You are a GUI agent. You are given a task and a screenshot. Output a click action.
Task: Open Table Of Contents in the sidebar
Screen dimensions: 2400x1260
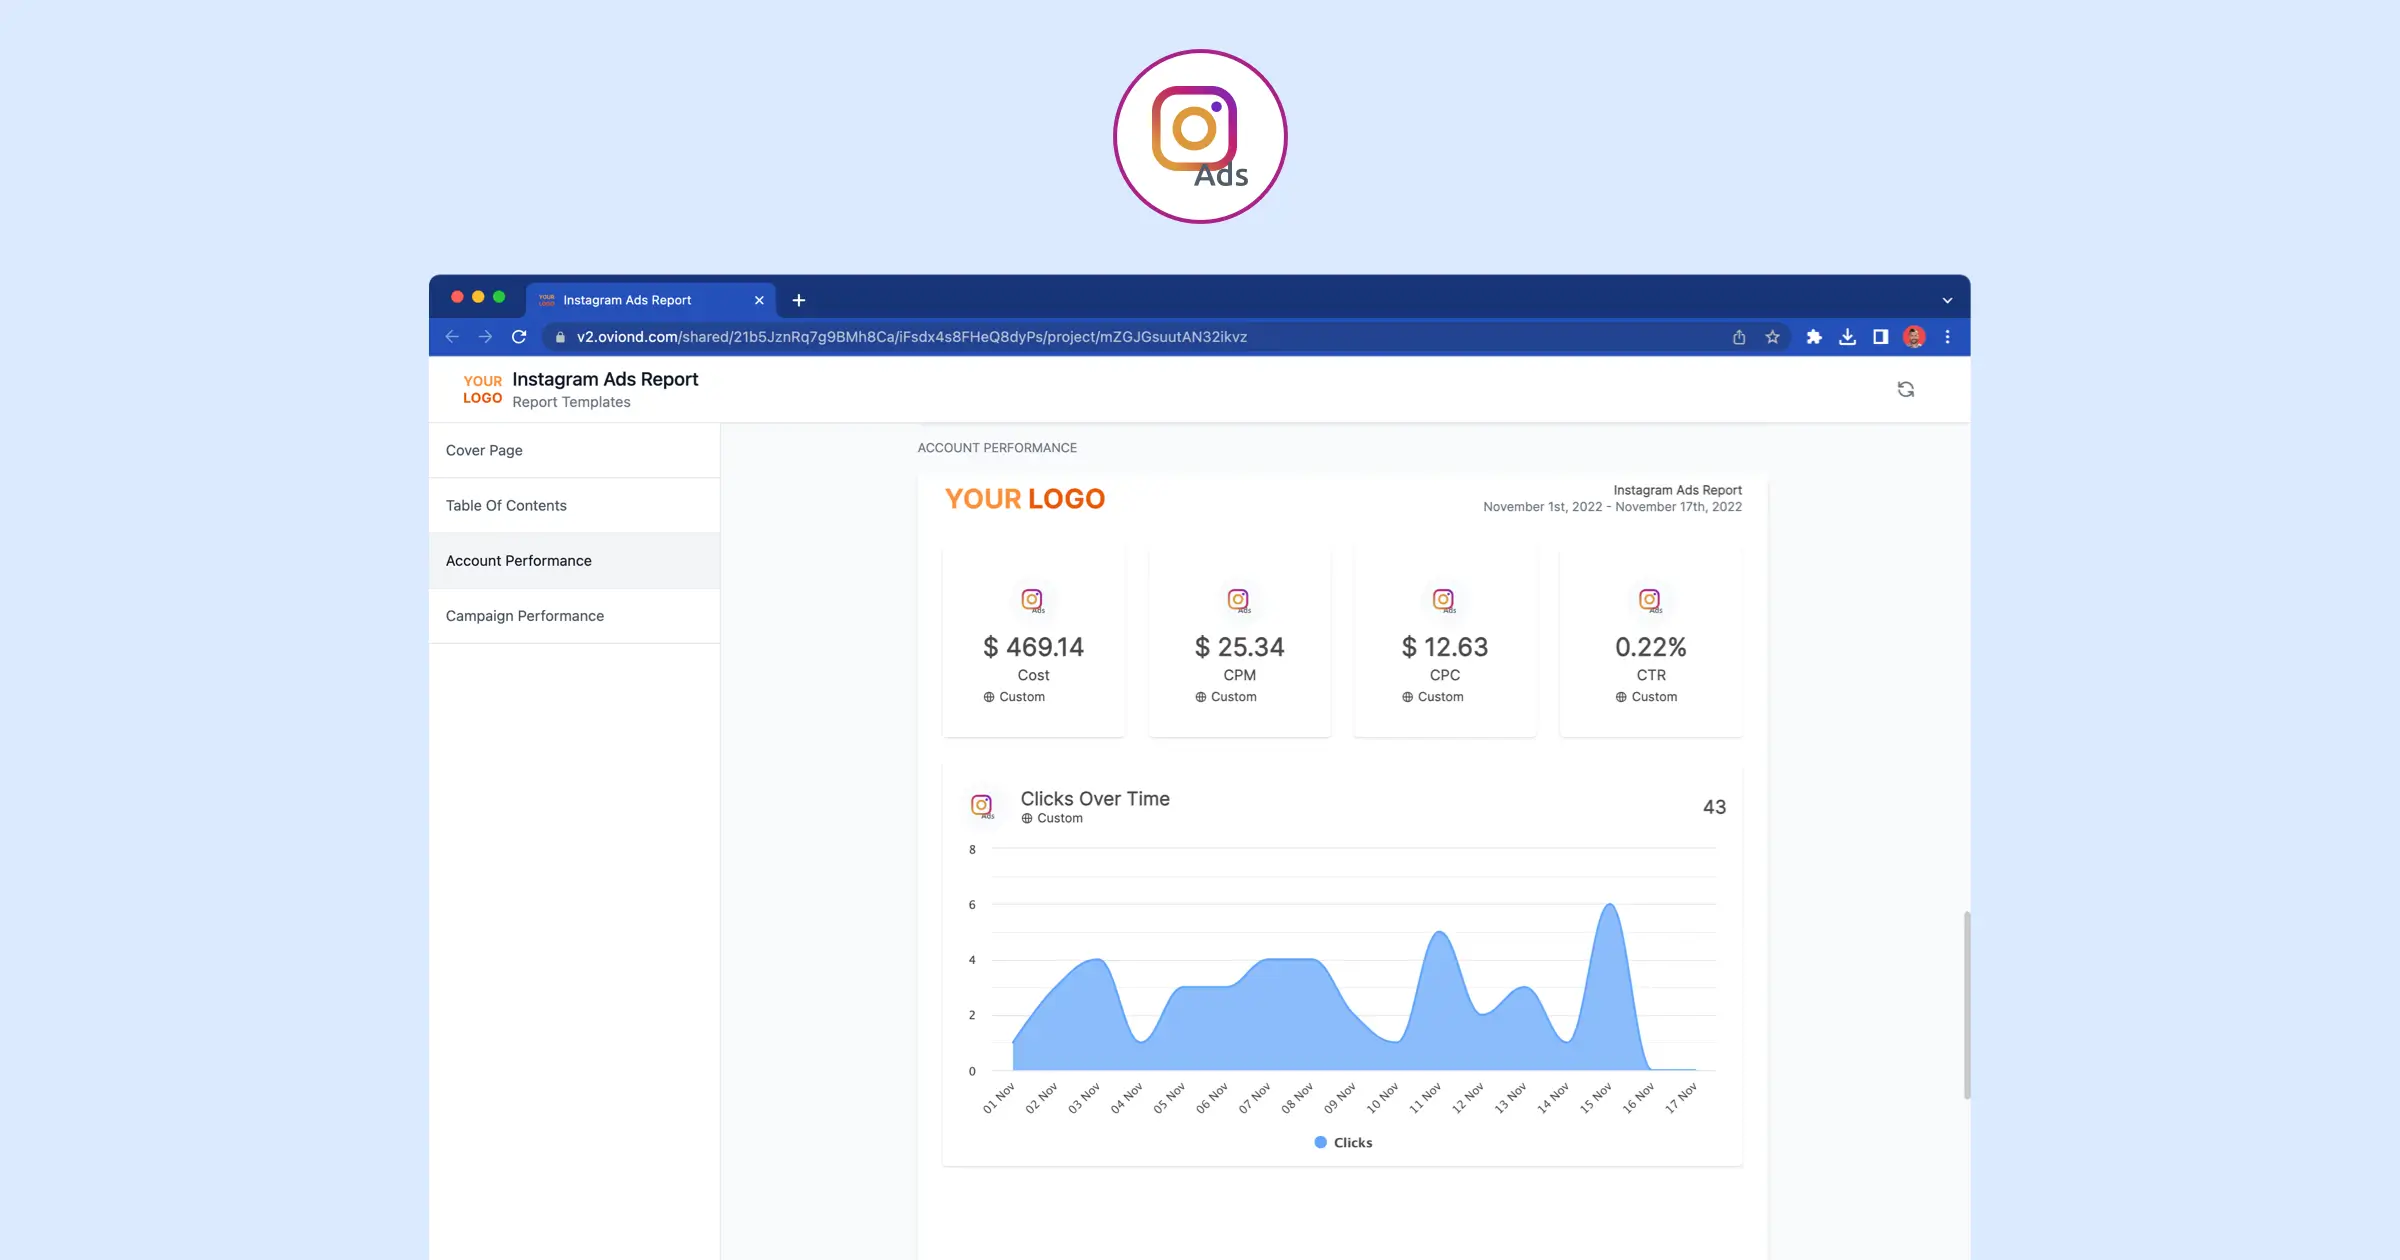[574, 505]
